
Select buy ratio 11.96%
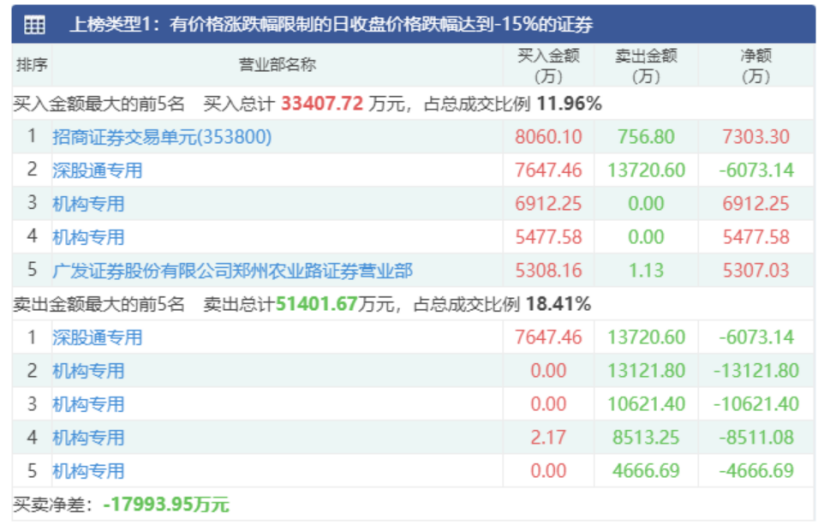569,103
